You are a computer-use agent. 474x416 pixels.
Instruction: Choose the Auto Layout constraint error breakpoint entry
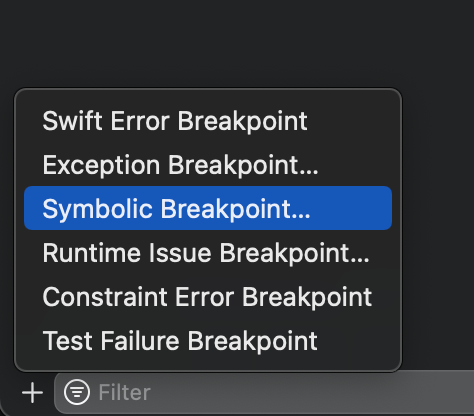click(x=208, y=297)
